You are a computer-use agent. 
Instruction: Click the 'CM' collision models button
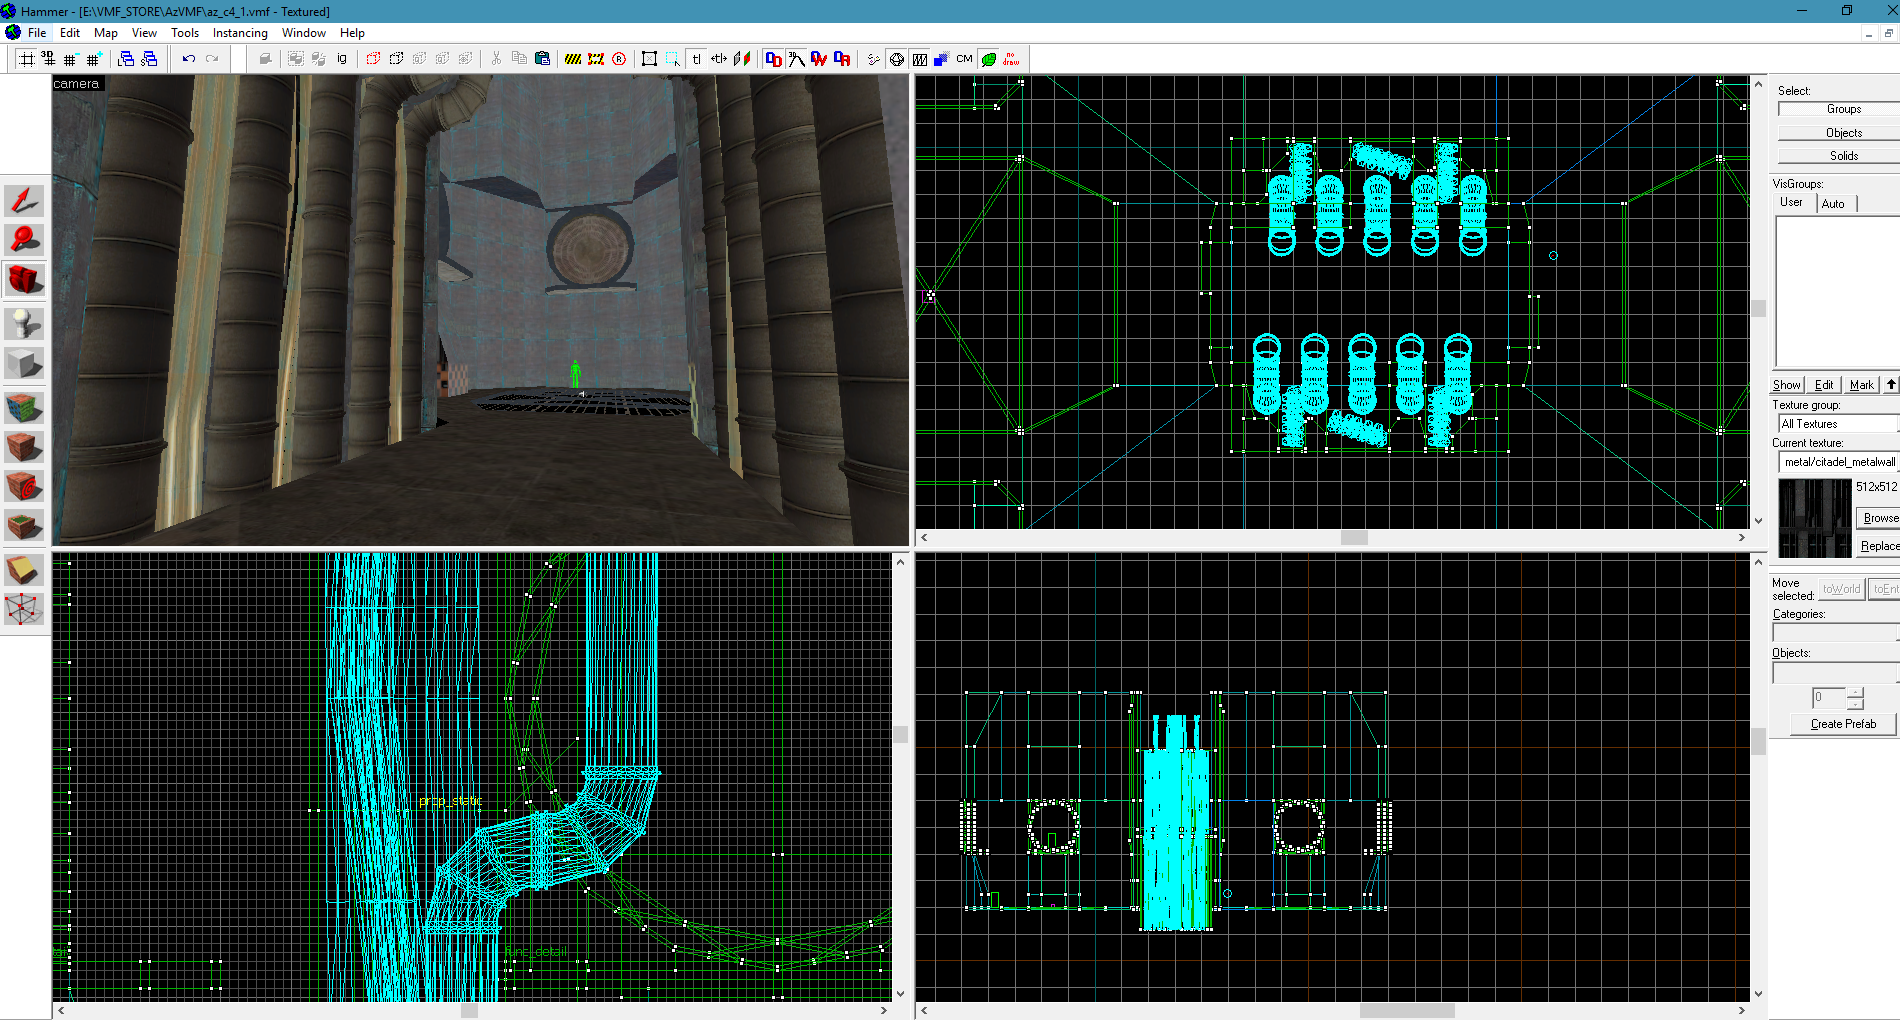[964, 59]
